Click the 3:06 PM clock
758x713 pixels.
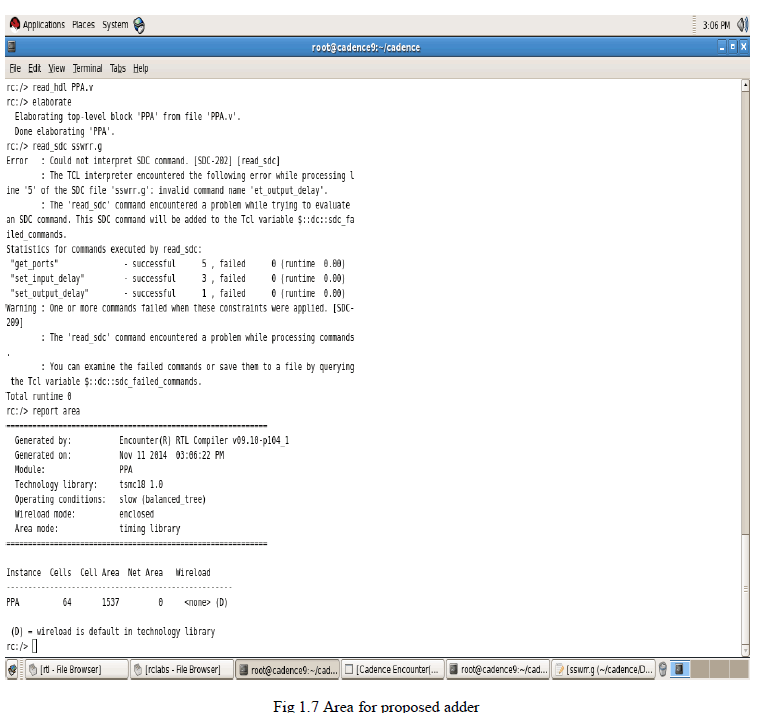click(716, 25)
